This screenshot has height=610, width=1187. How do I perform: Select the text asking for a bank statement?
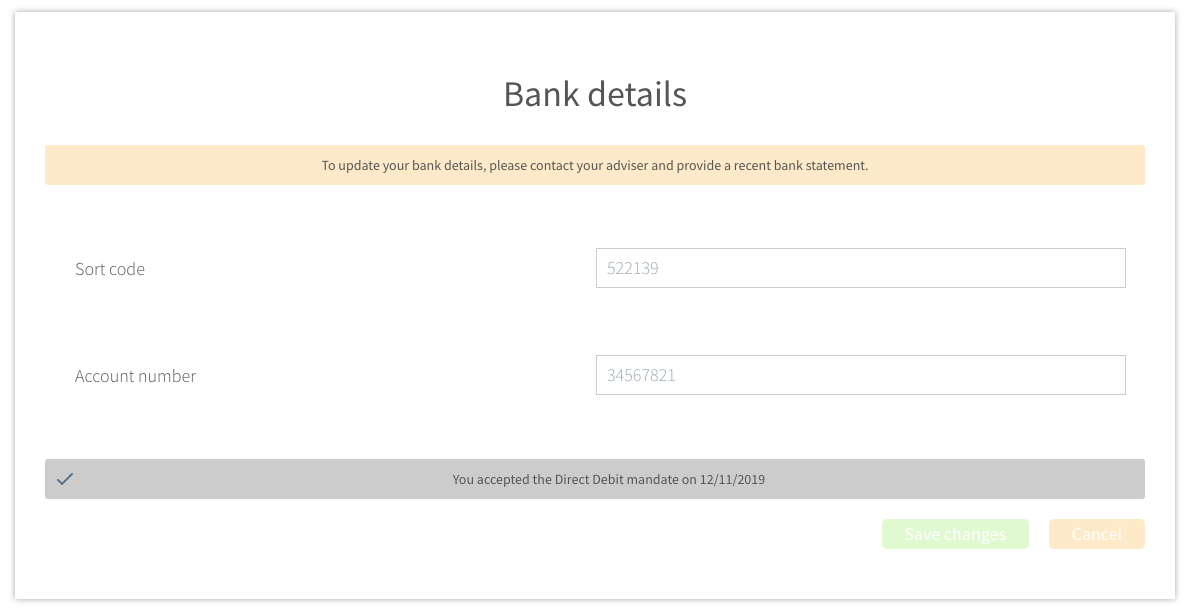[x=594, y=165]
